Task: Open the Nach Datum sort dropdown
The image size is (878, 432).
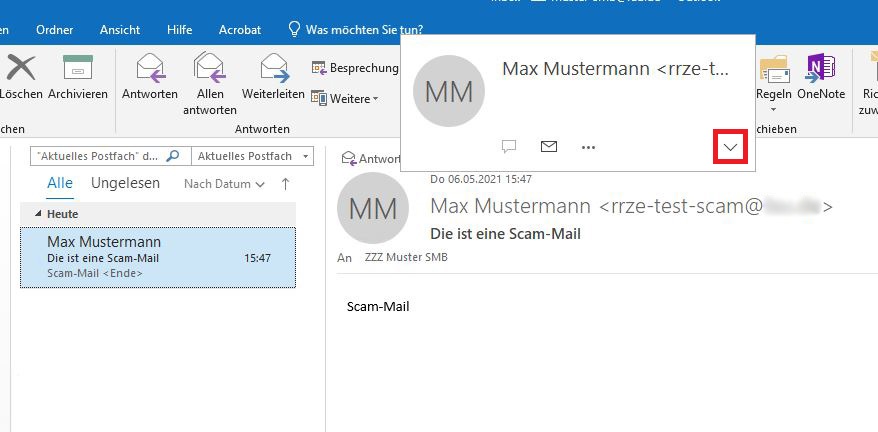Action: click(224, 184)
